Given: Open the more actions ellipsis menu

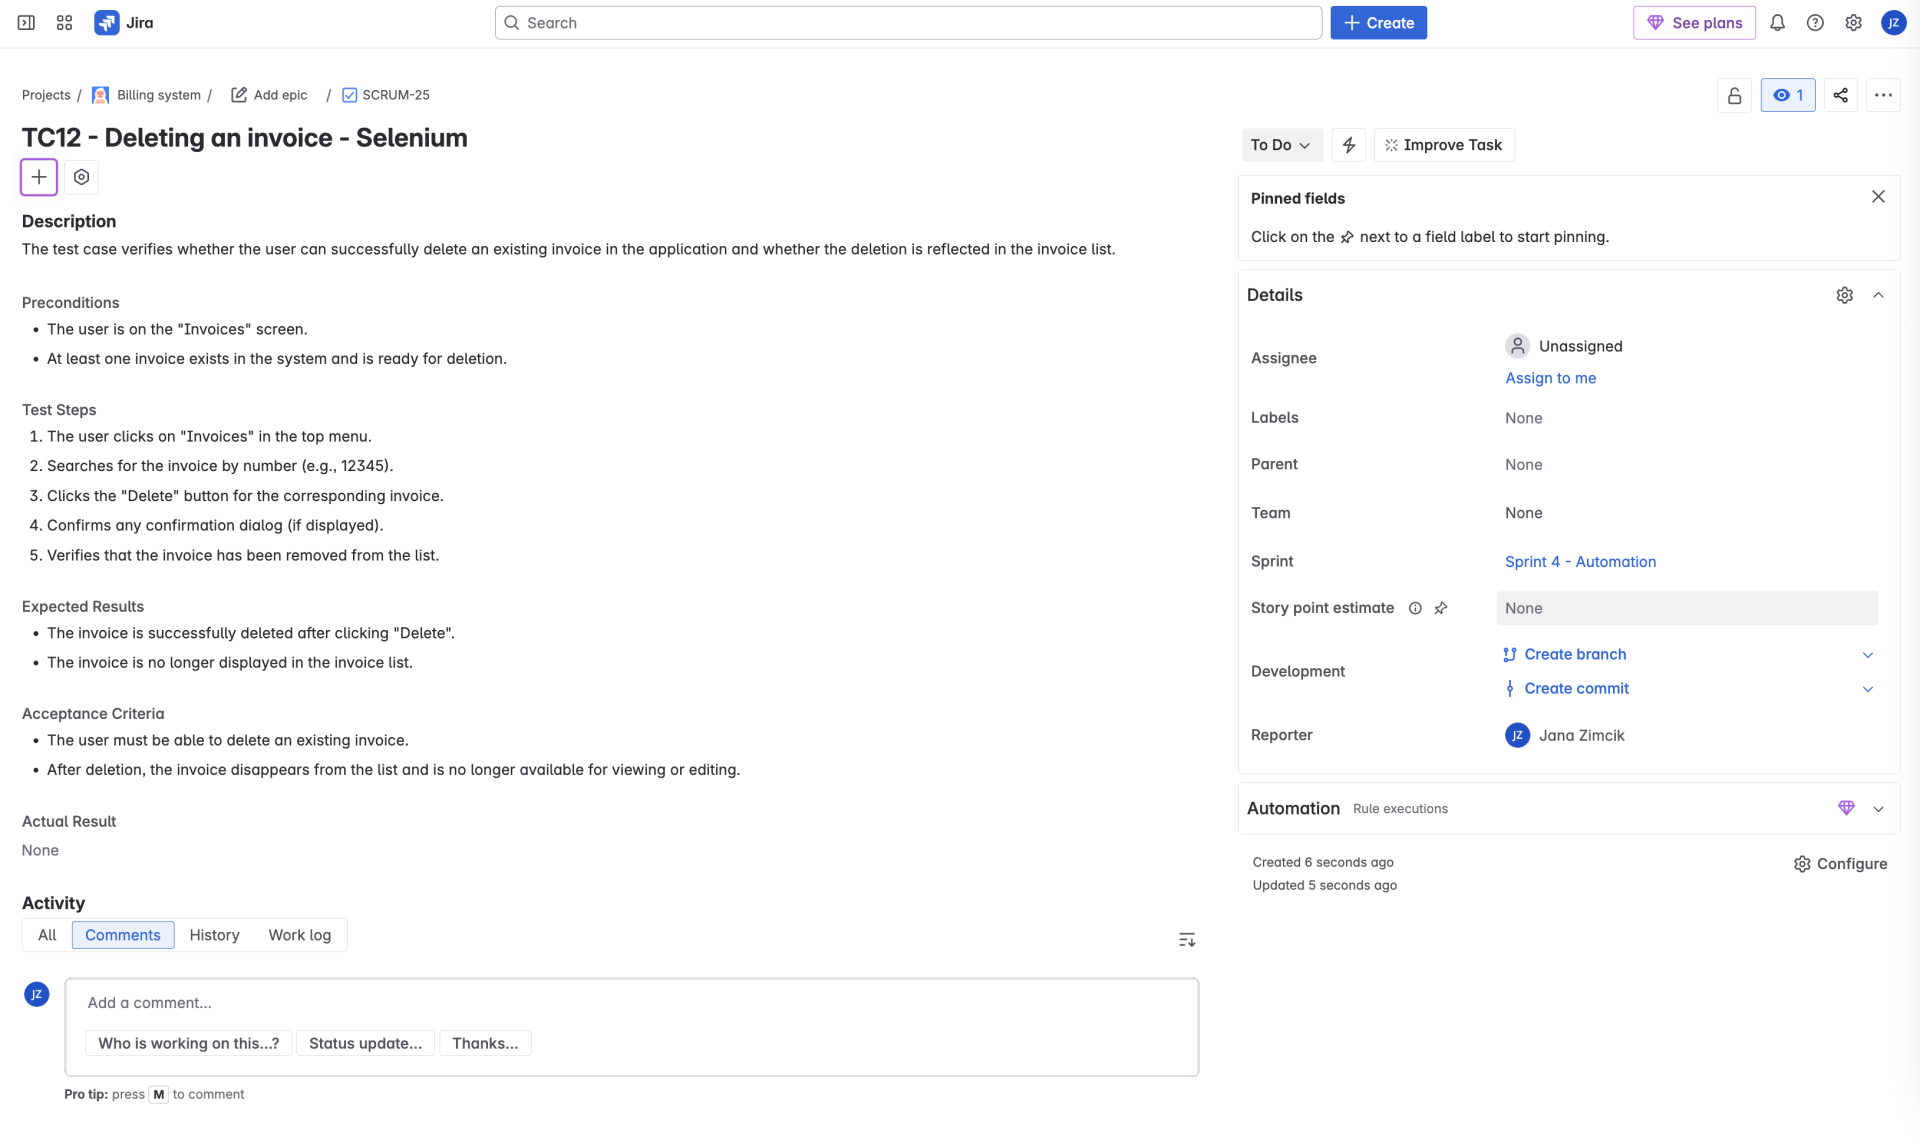Looking at the screenshot, I should coord(1883,95).
